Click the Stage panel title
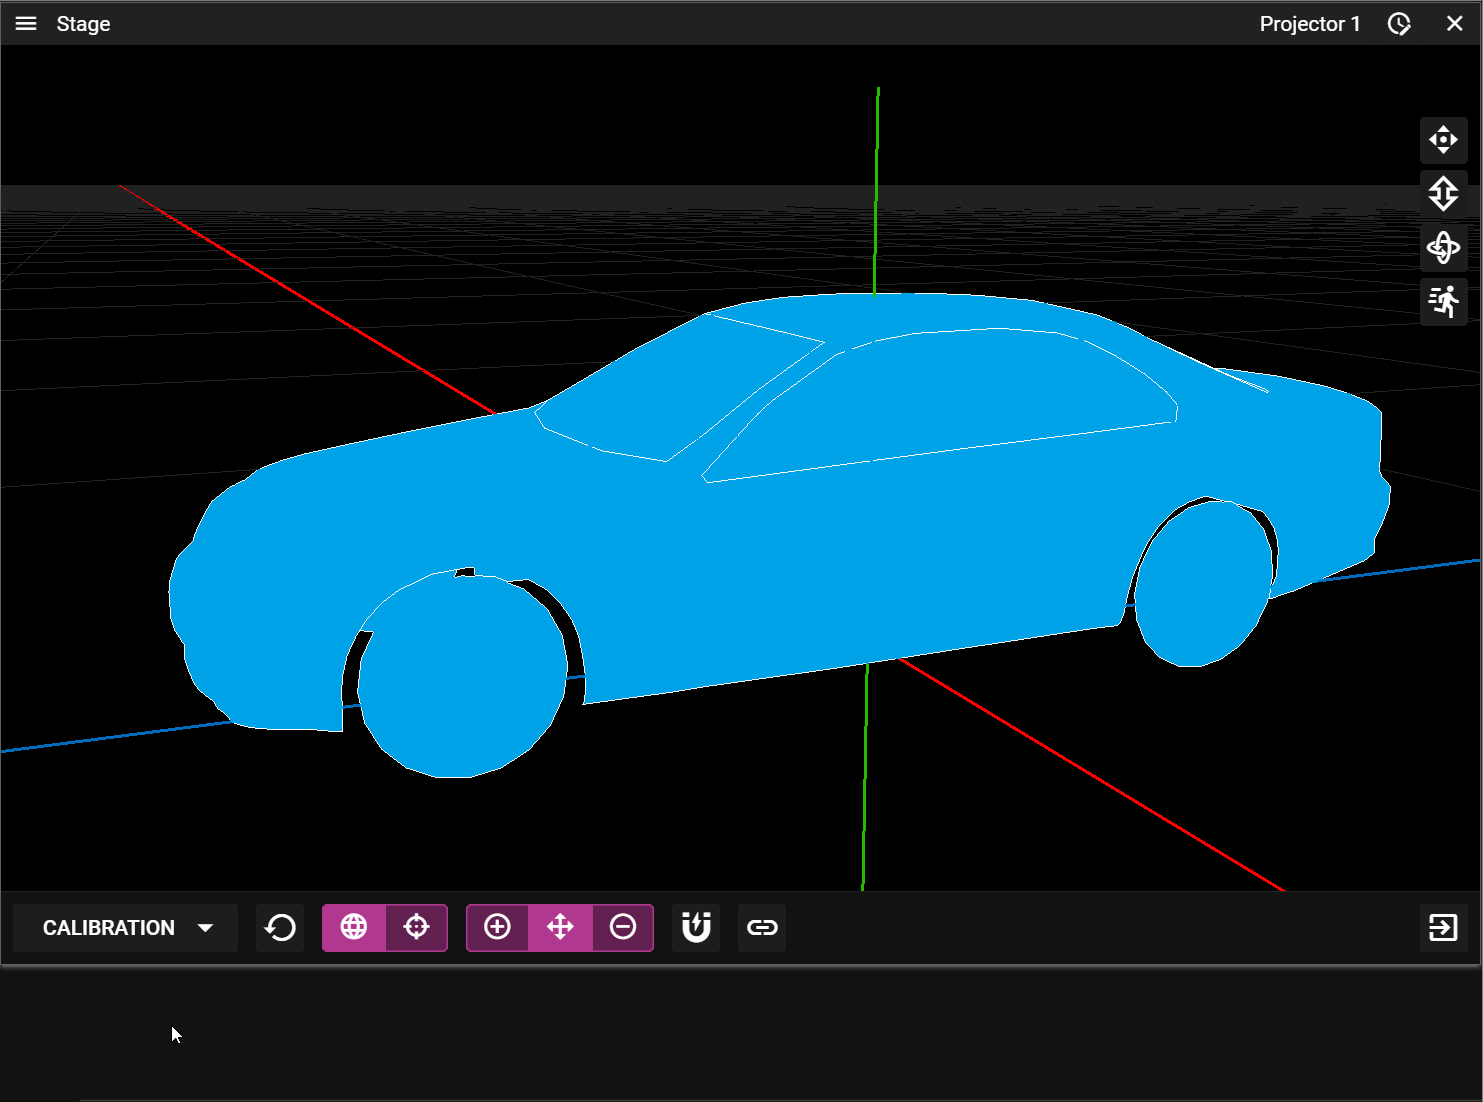This screenshot has height=1102, width=1483. 83,24
